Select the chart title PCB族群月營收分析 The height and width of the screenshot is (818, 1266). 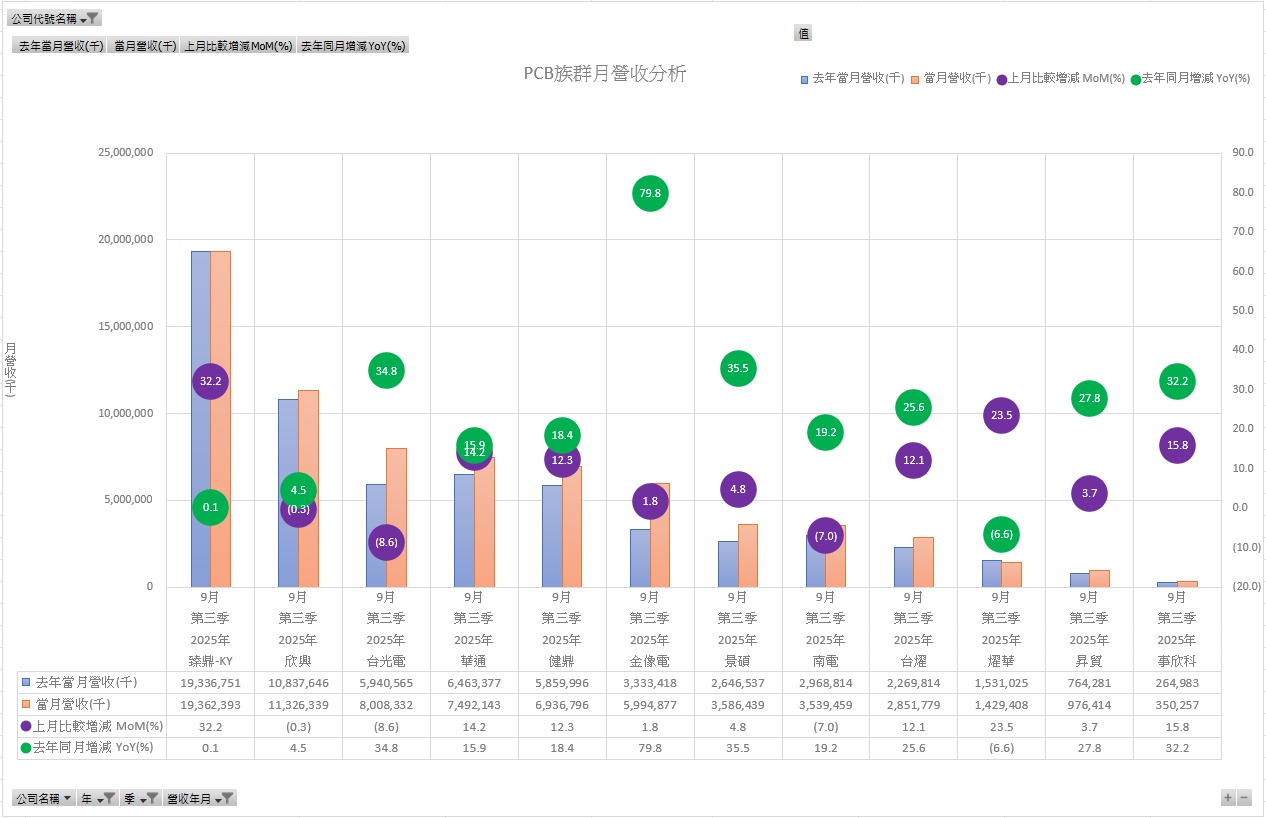coord(605,73)
